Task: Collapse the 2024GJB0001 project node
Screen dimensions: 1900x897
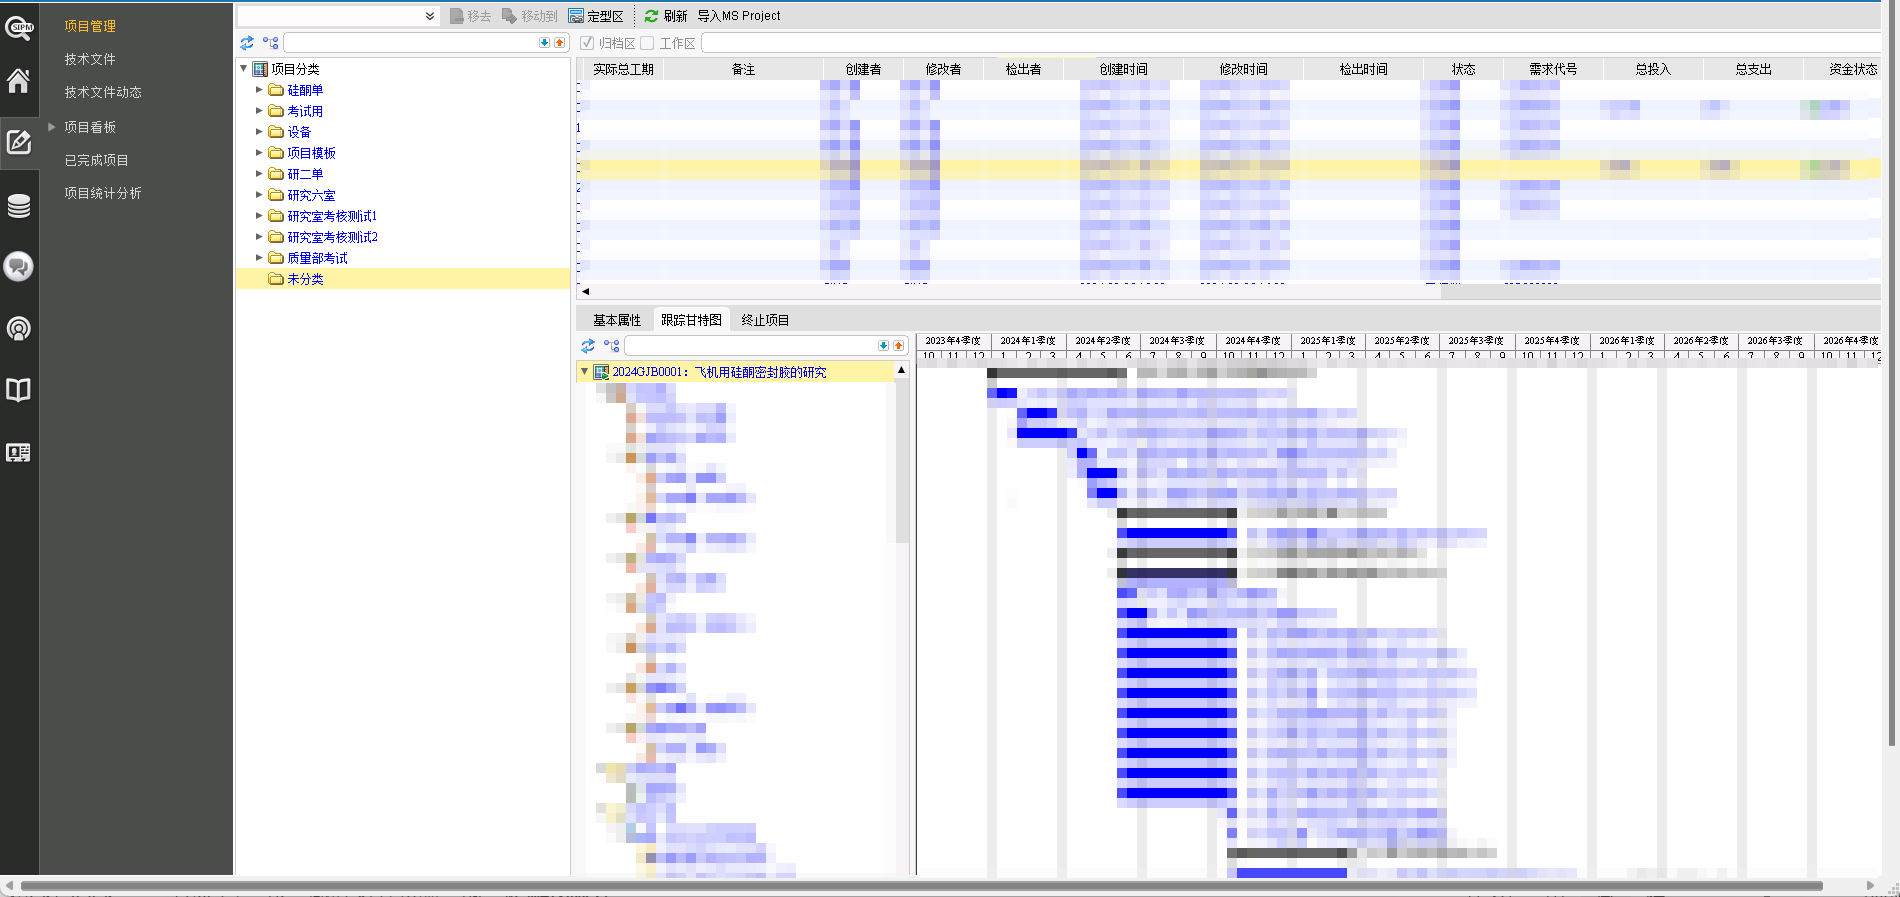Action: pyautogui.click(x=585, y=372)
